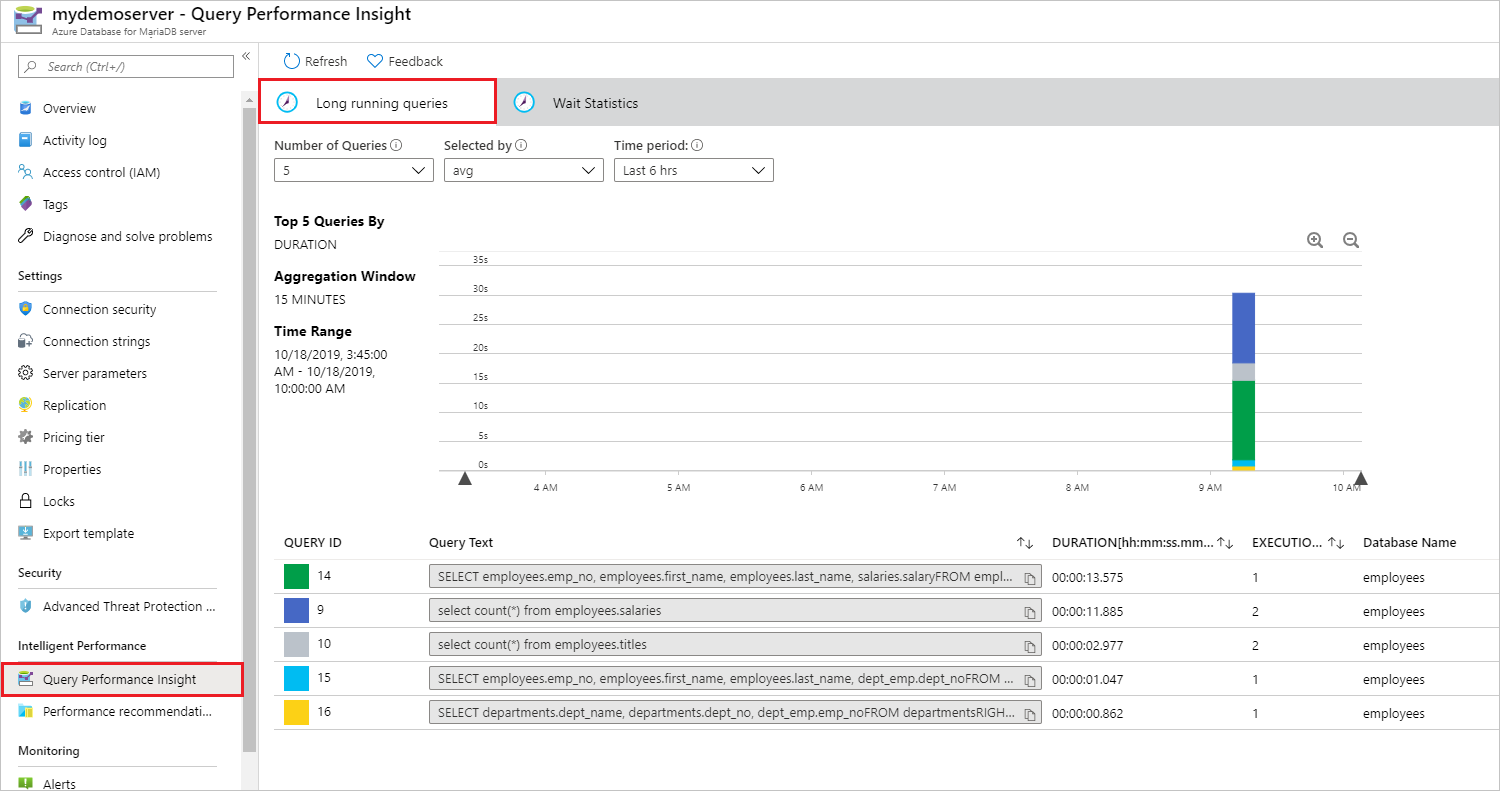Open the Number of Queries dropdown
This screenshot has height=791, width=1500.
354,170
